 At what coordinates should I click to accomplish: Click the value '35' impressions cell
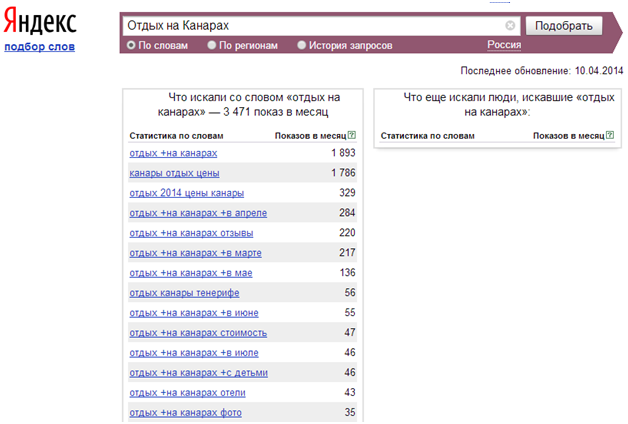[350, 413]
